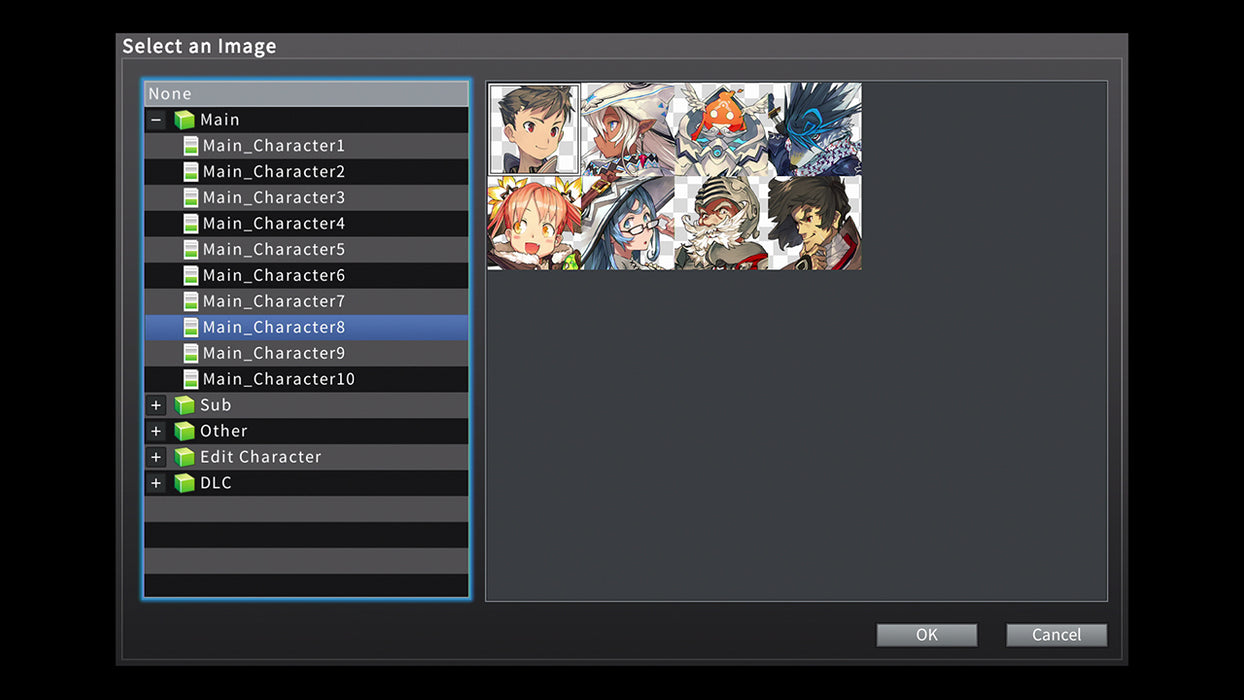Select the None entry
This screenshot has height=700, width=1244.
[300, 93]
